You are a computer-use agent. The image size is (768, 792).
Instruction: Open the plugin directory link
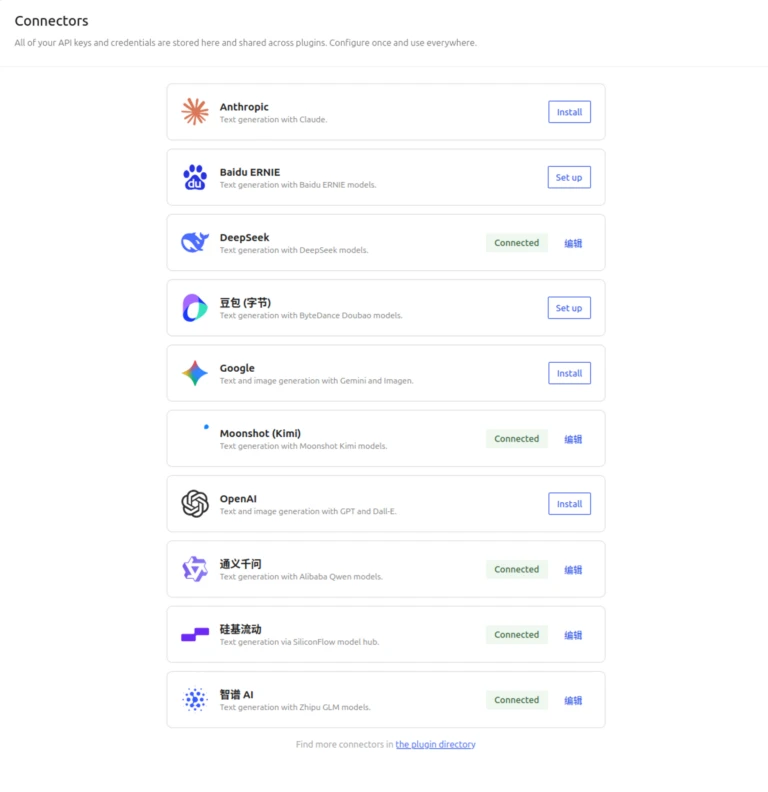pyautogui.click(x=435, y=744)
